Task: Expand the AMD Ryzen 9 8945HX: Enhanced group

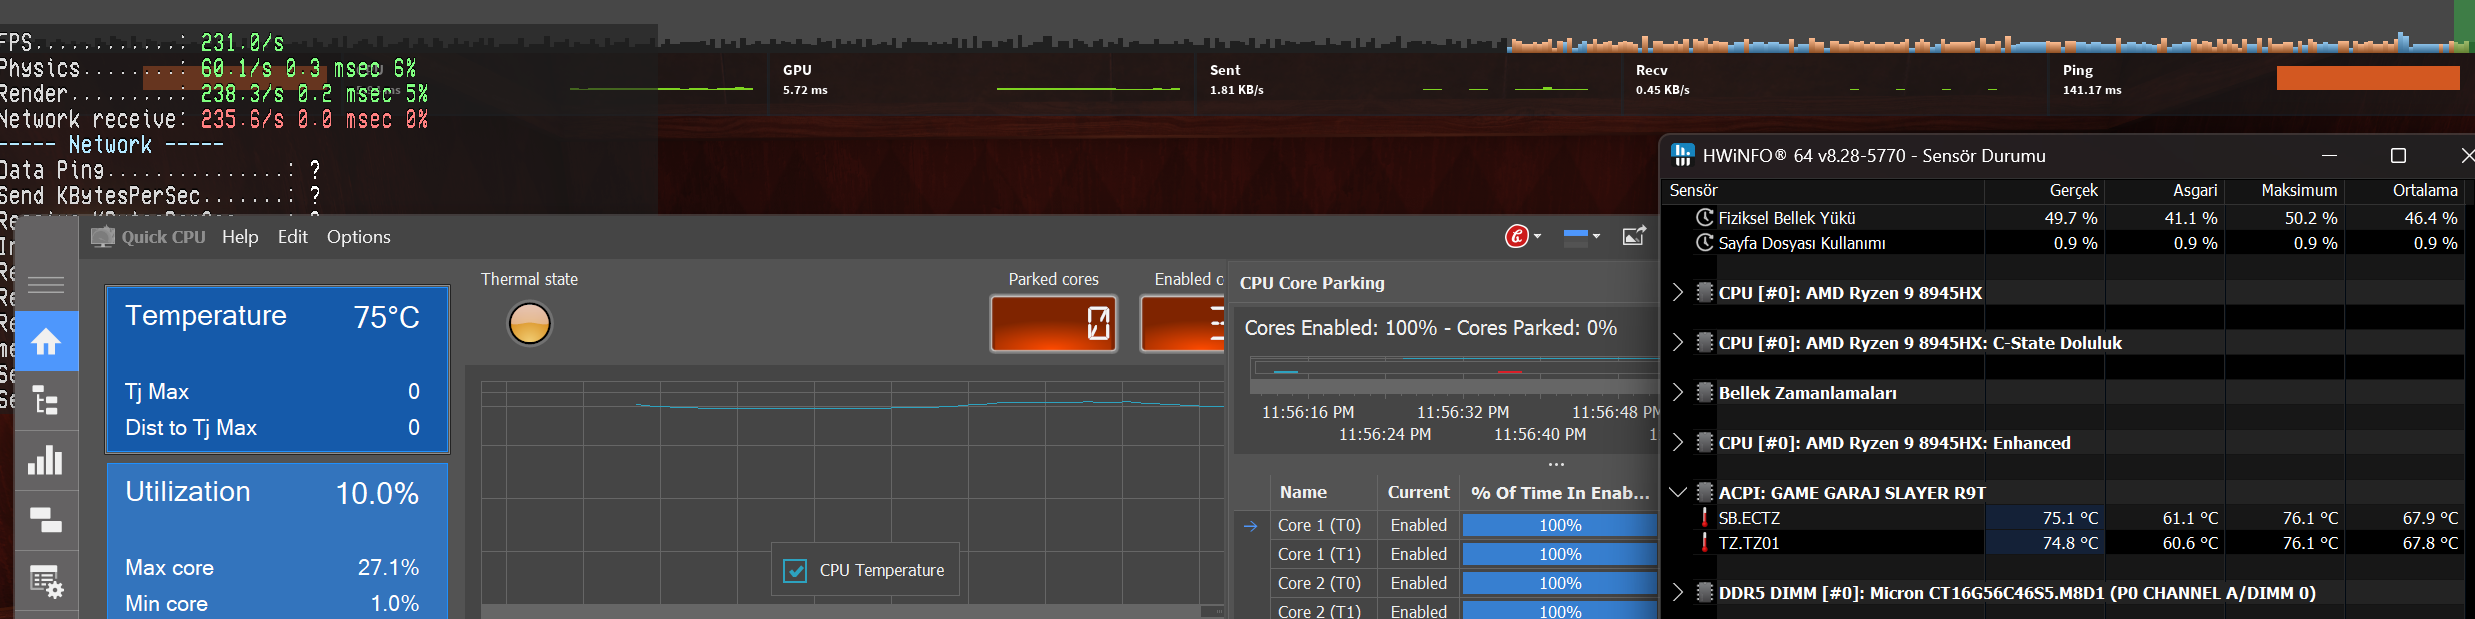Action: tap(1678, 442)
